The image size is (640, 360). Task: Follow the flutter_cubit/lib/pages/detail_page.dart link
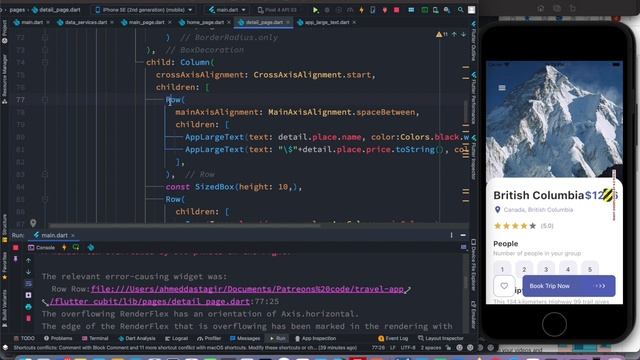tap(149, 302)
